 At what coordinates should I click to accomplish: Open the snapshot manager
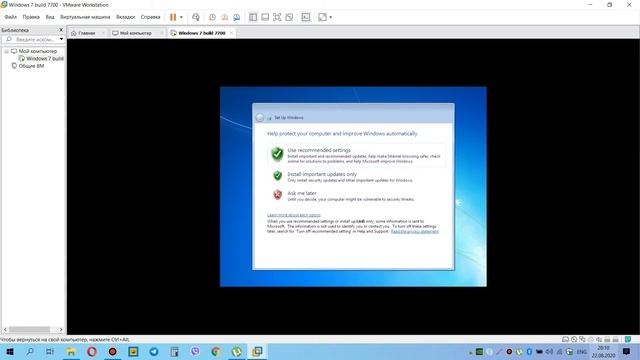tap(237, 17)
